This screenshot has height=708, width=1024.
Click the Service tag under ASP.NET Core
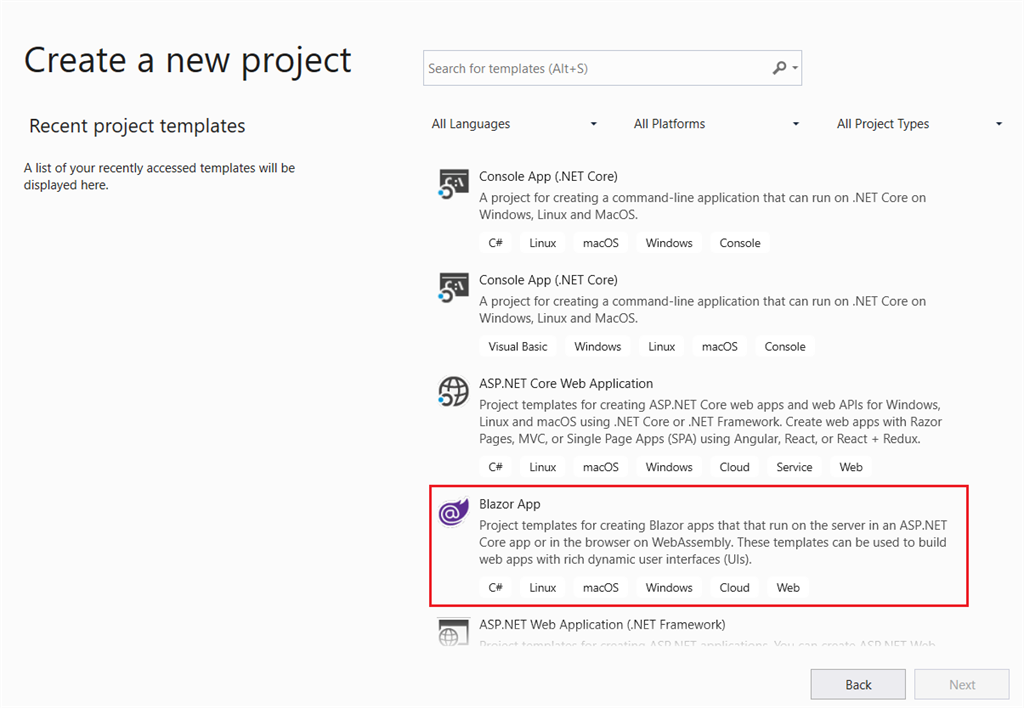point(795,467)
